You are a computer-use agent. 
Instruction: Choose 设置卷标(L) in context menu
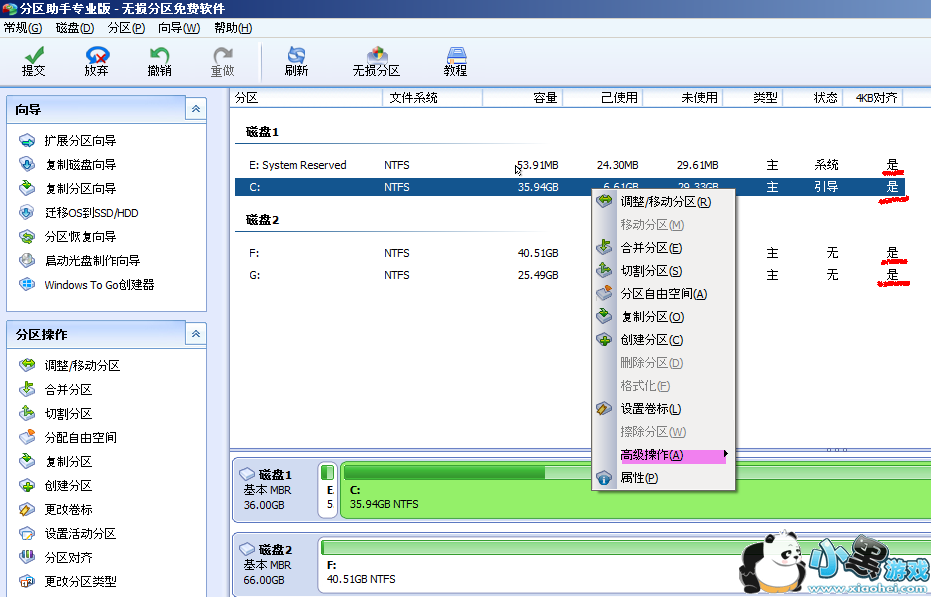[664, 409]
